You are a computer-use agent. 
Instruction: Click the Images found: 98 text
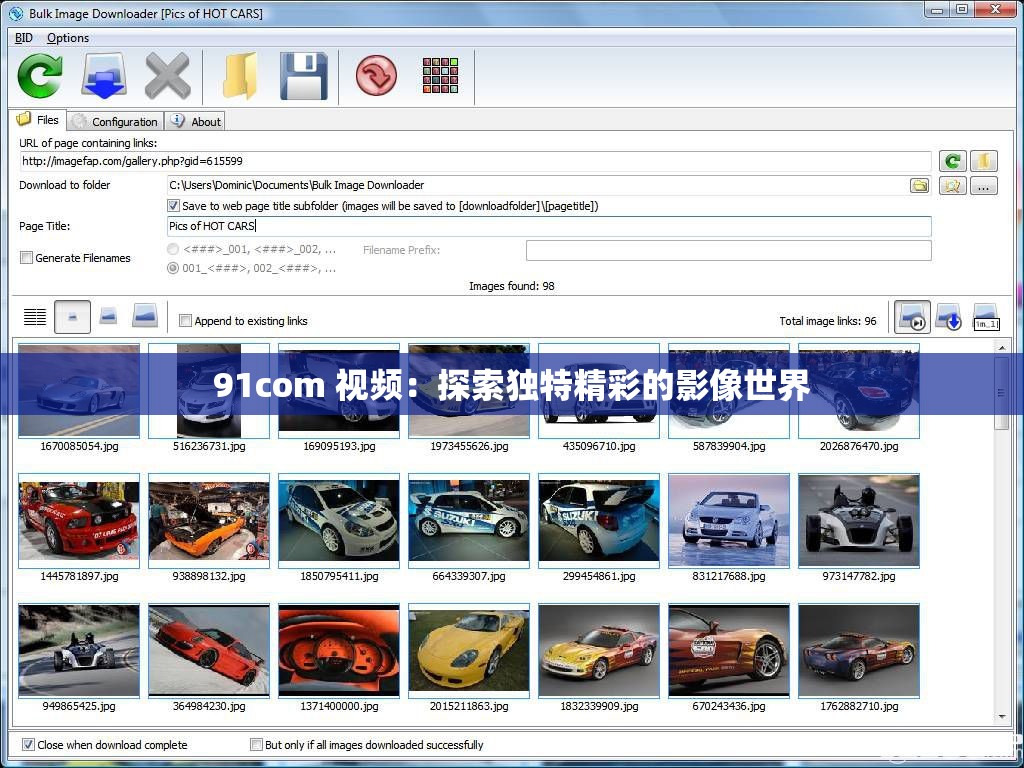coord(511,286)
